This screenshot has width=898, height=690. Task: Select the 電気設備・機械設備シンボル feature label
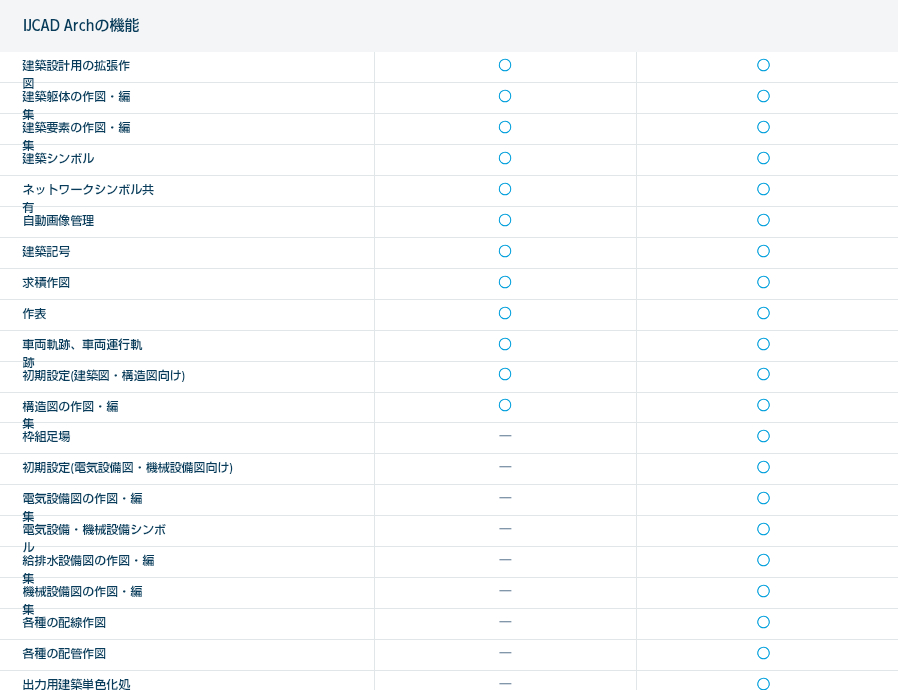coord(94,530)
